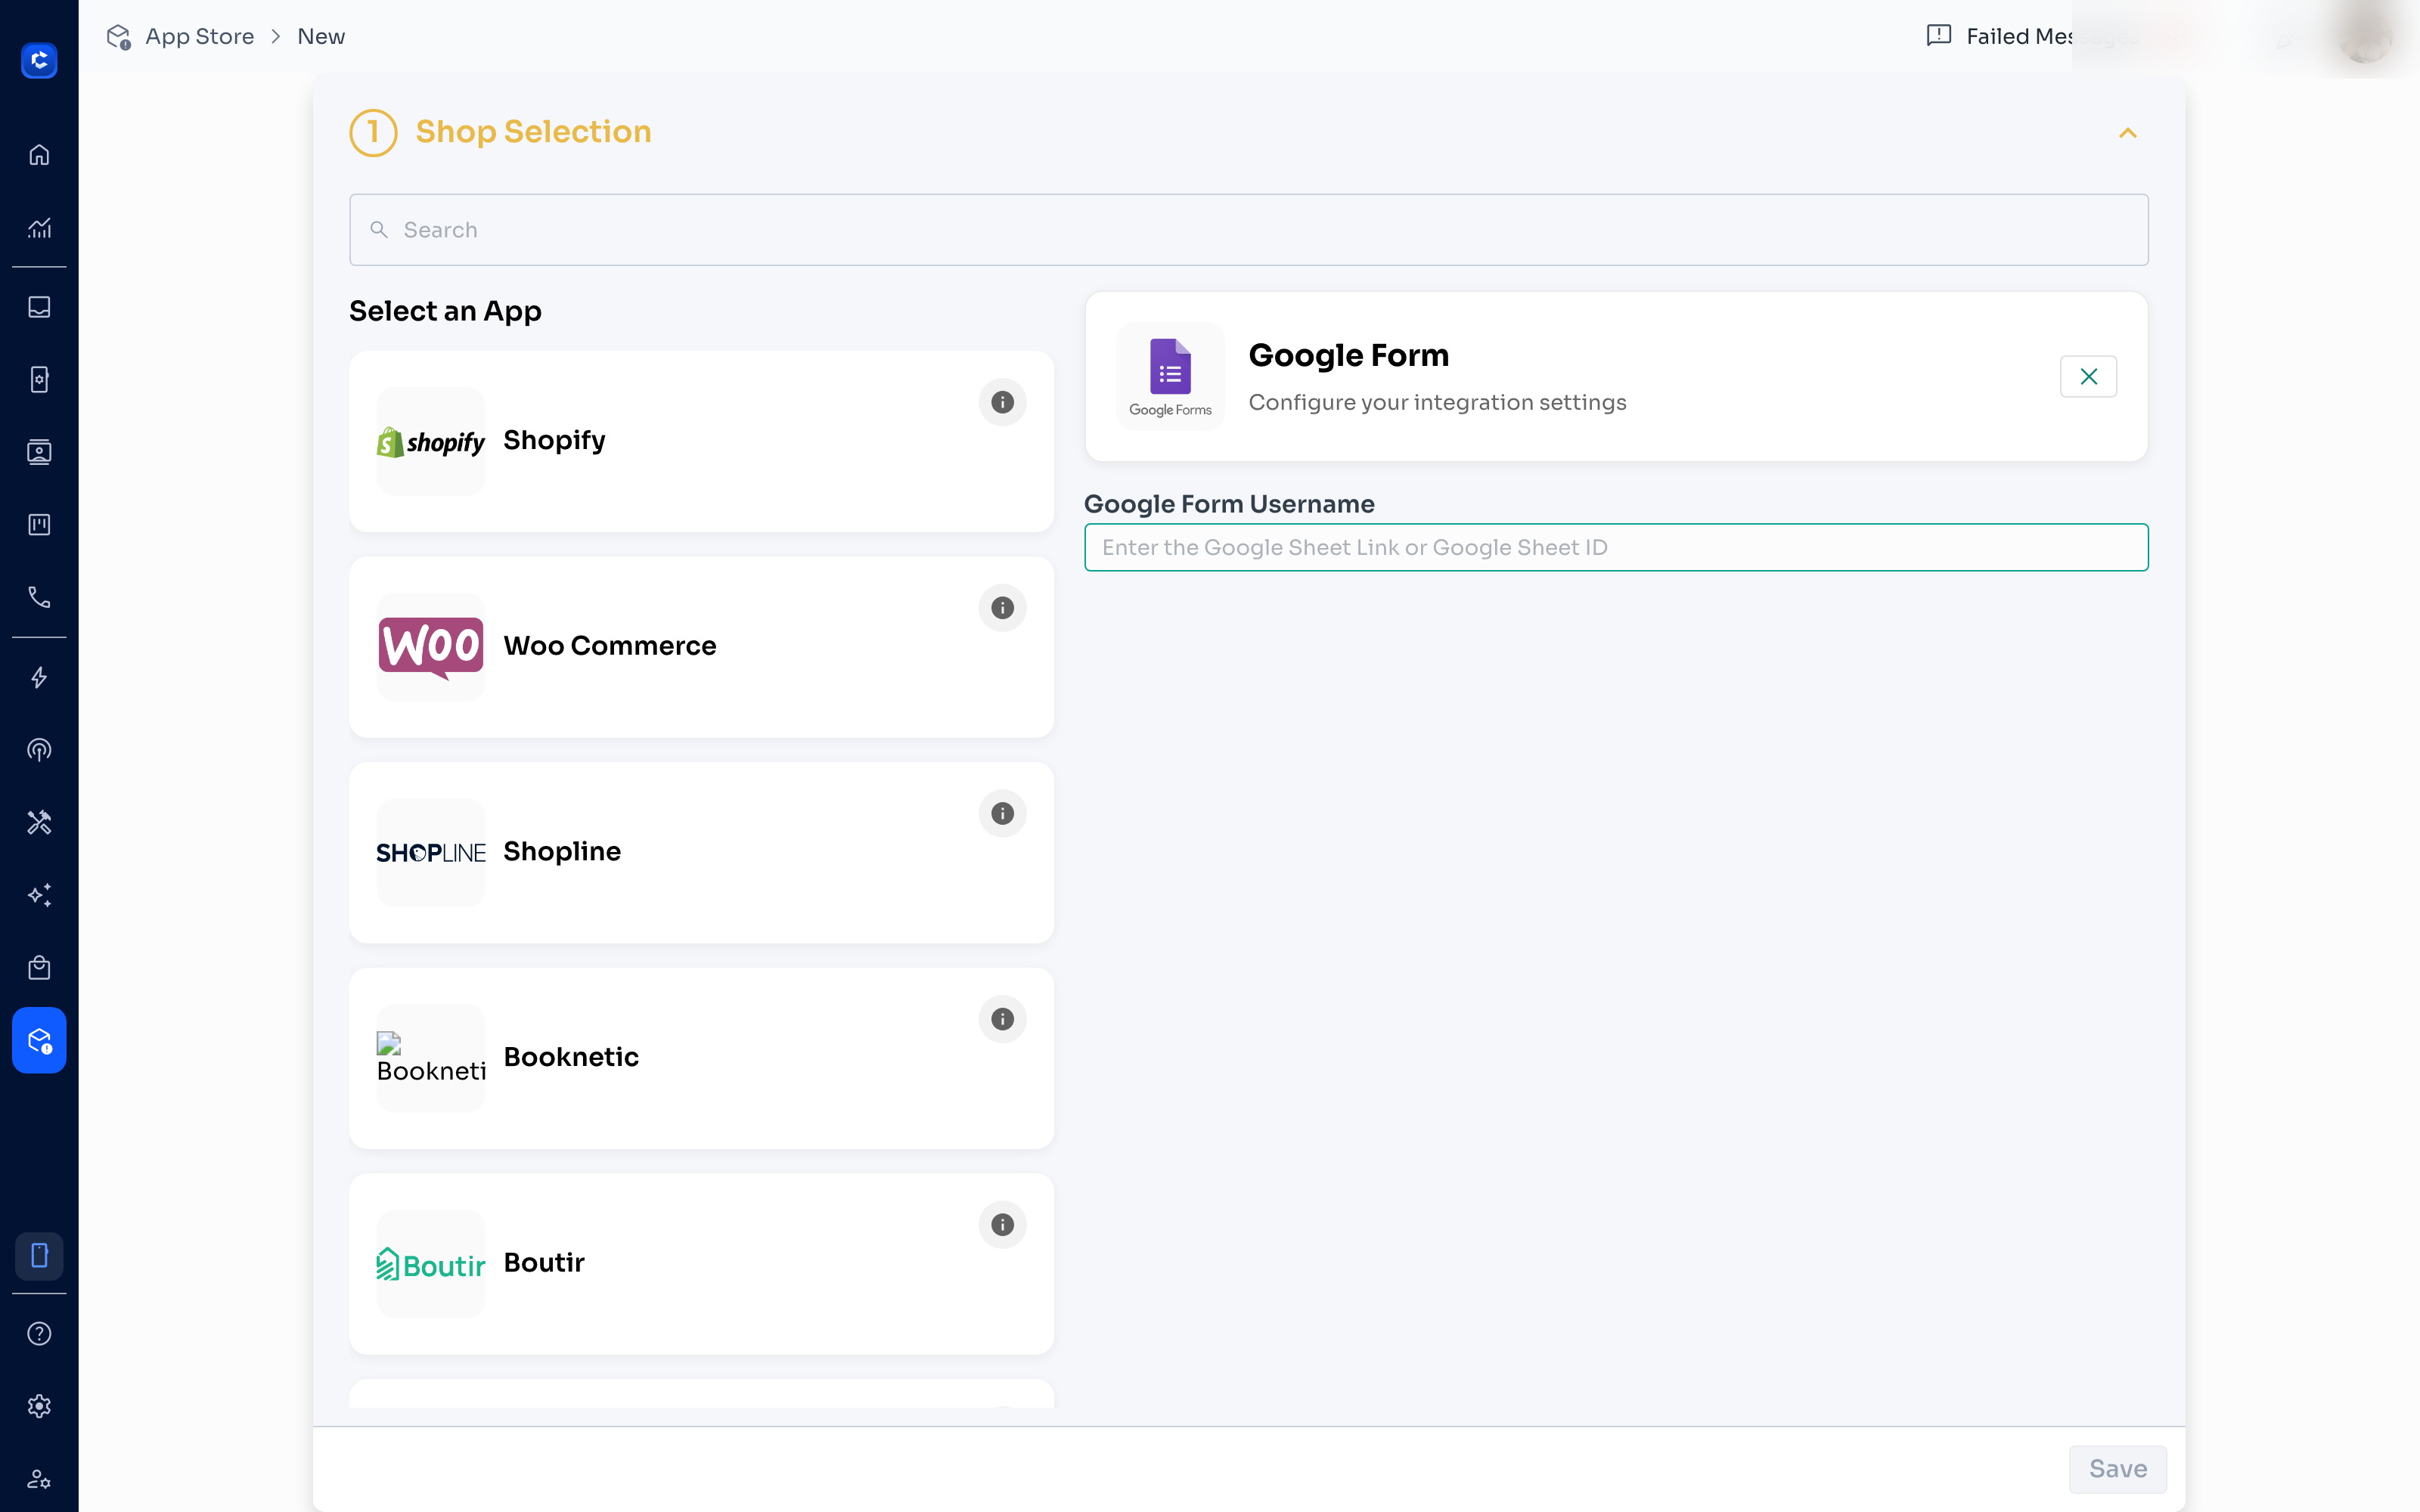Show info for Woo Commerce app
The image size is (2420, 1512).
pos(1002,608)
